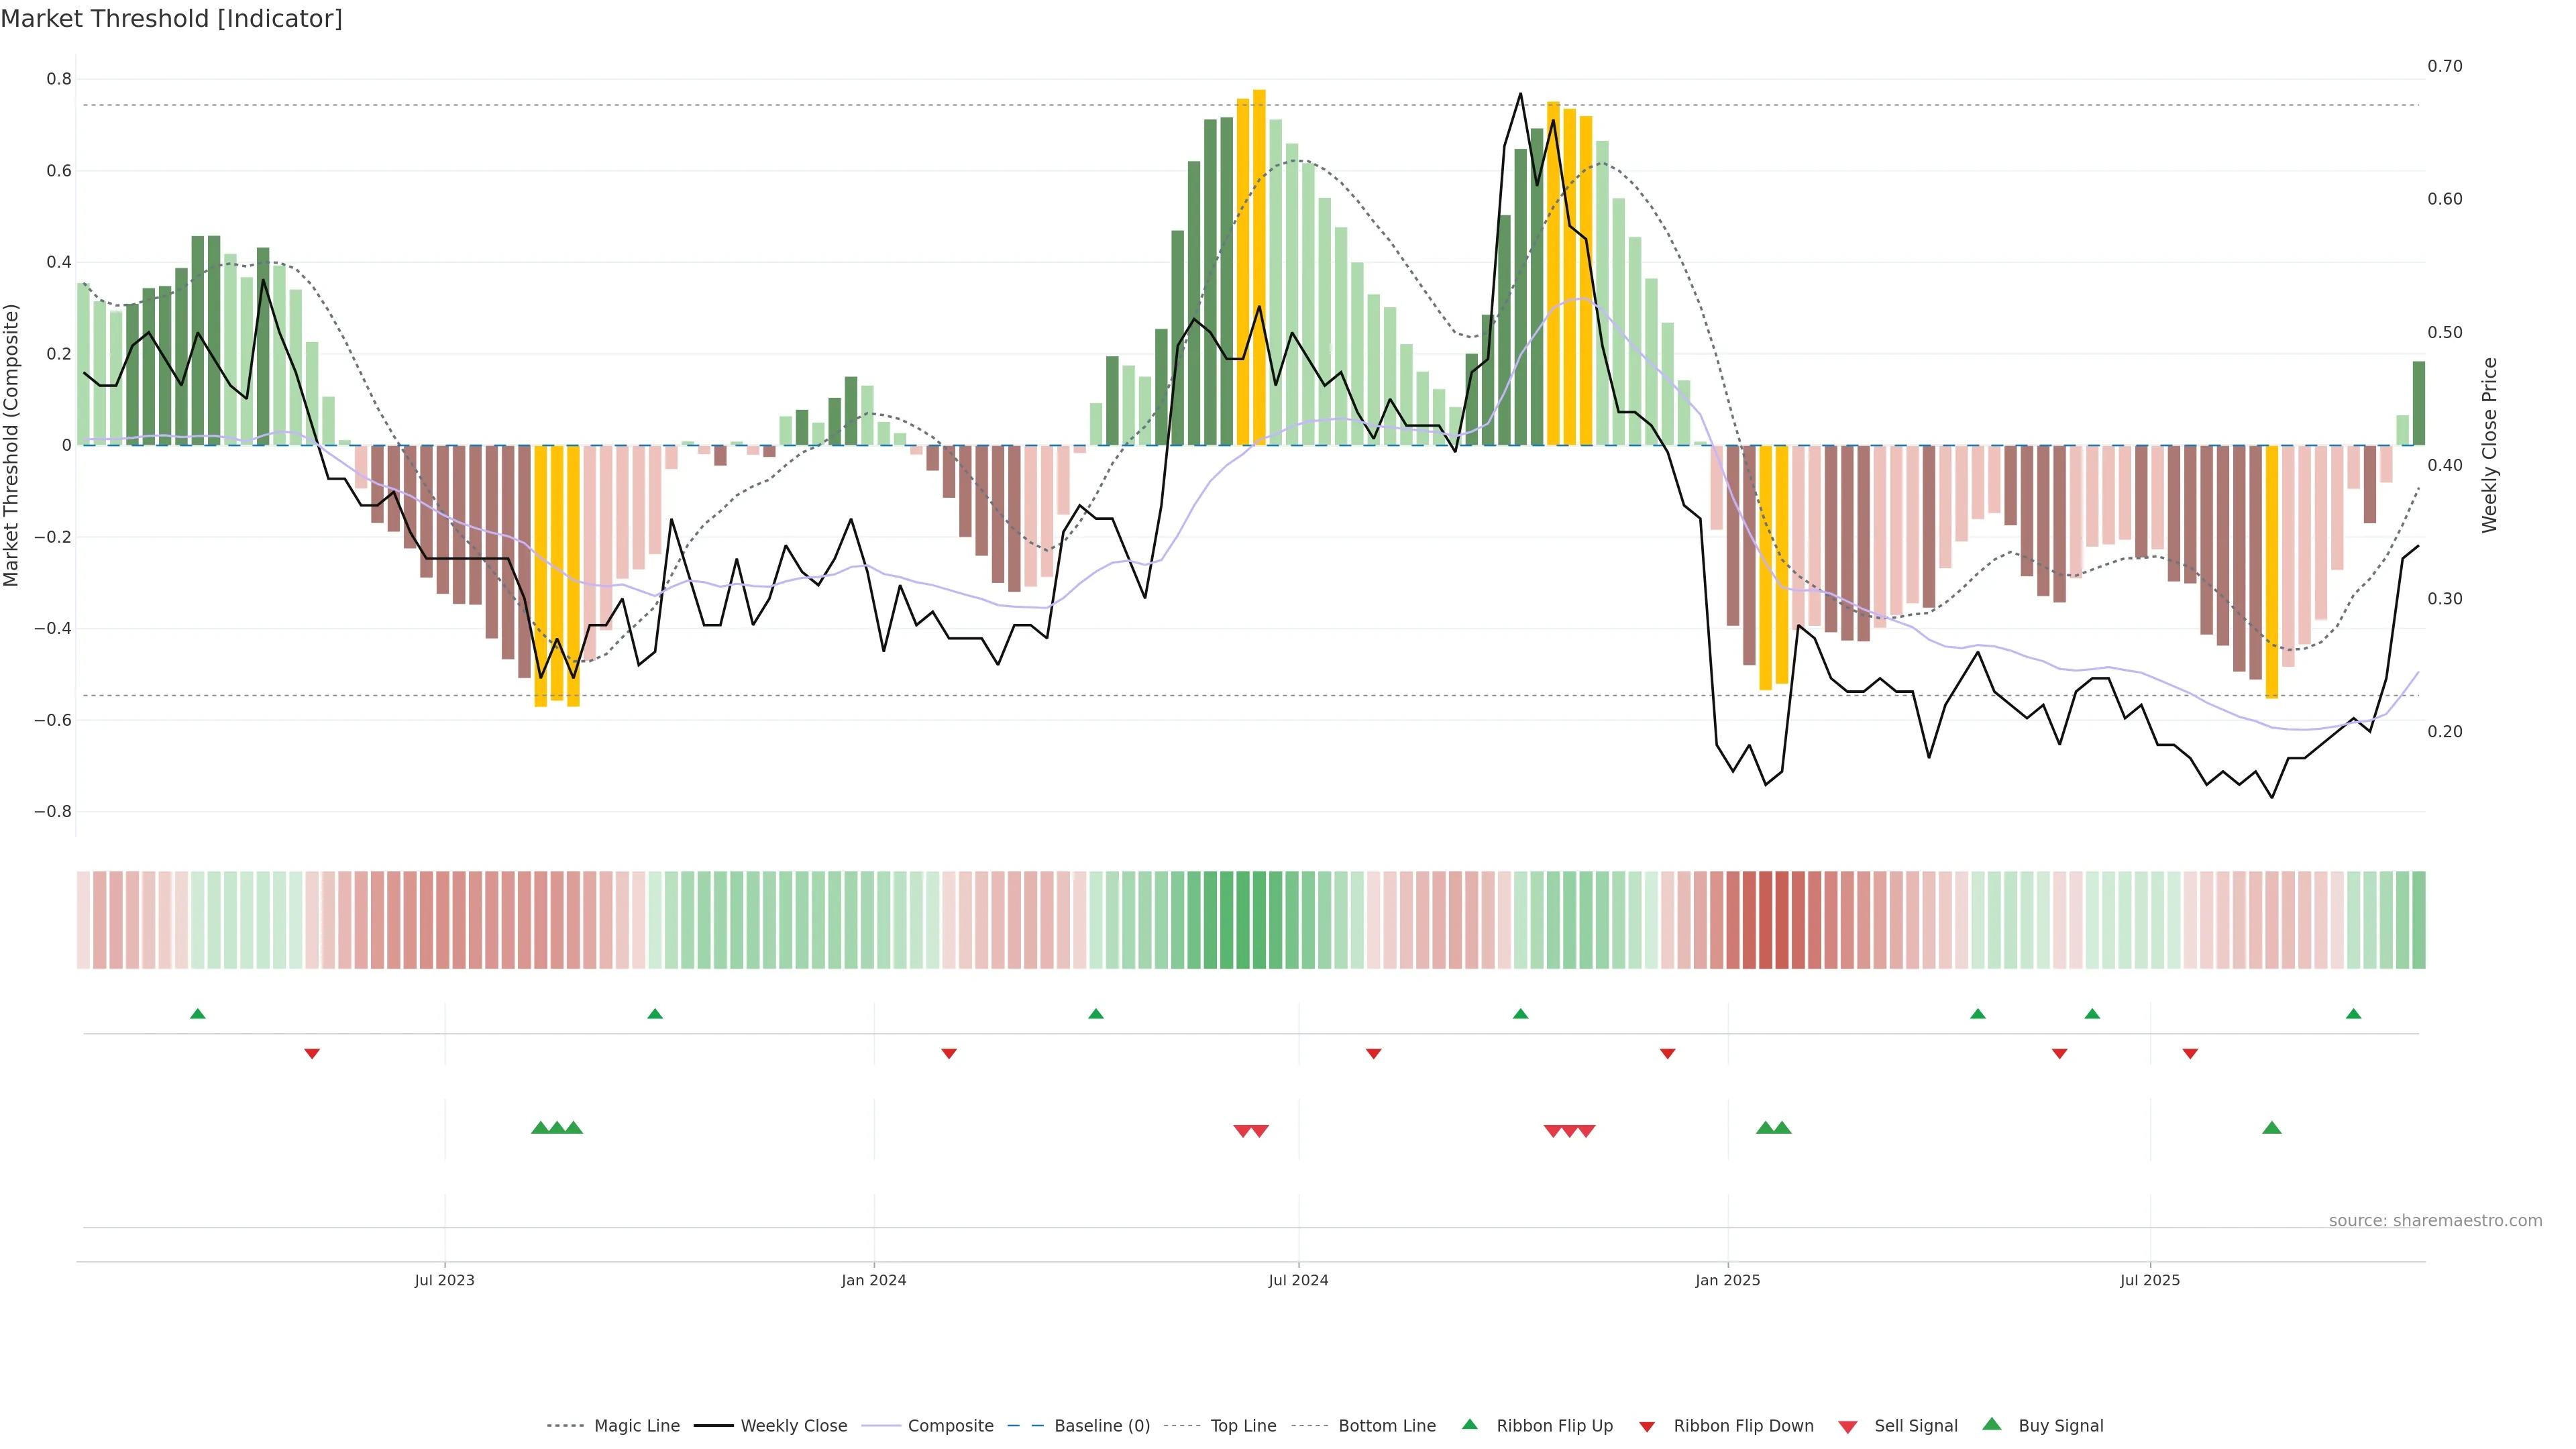Click the Top Line legend label

pyautogui.click(x=1243, y=1426)
